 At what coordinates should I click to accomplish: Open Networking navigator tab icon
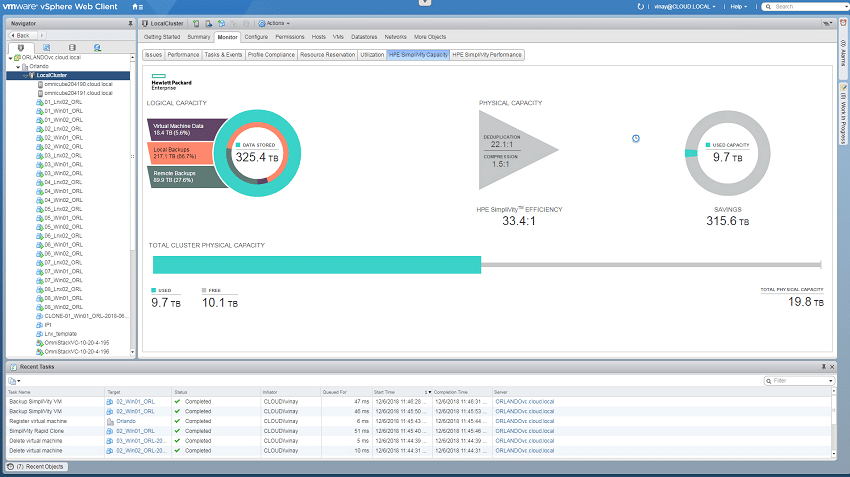pos(97,48)
